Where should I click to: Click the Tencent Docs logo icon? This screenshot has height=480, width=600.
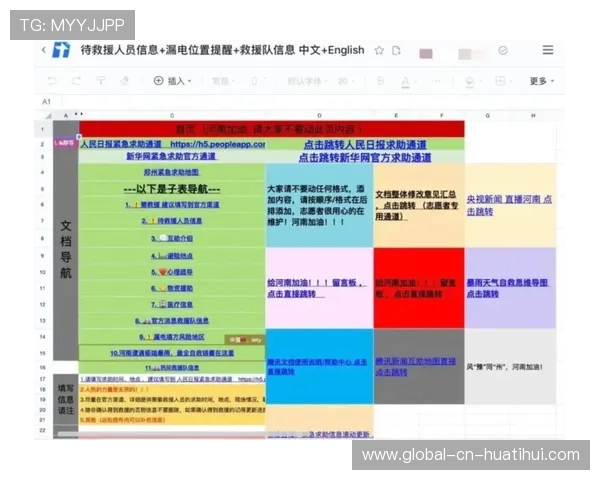[61, 50]
